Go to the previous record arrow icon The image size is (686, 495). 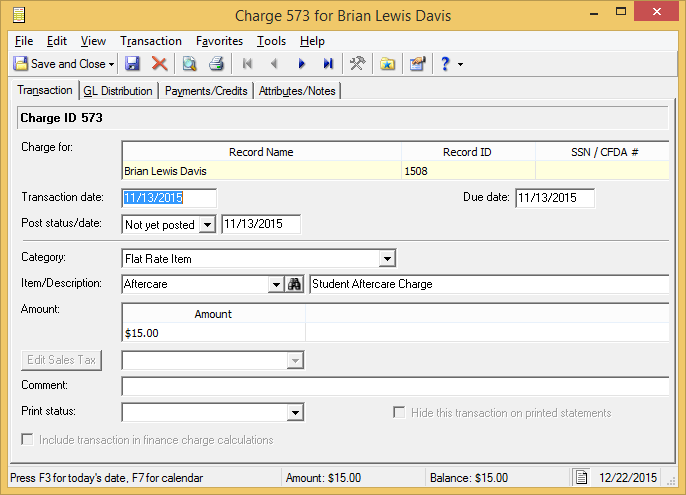coord(274,64)
